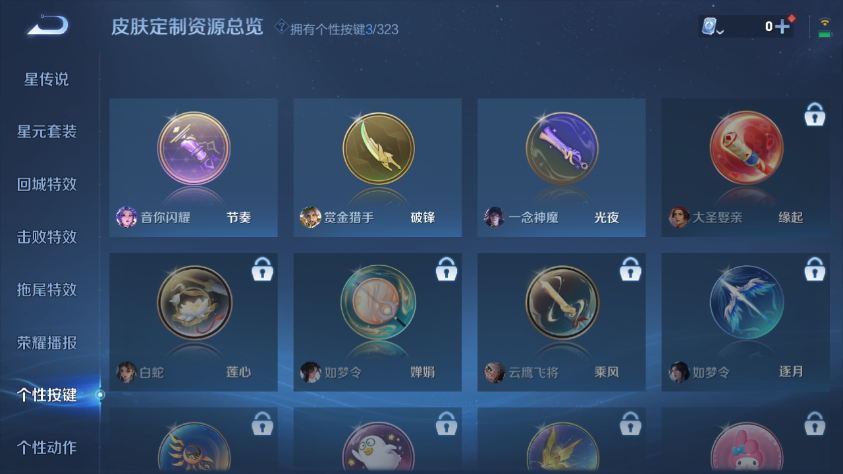This screenshot has width=843, height=474.
Task: Select the pink My Melody key thumbnail
Action: pos(746,448)
